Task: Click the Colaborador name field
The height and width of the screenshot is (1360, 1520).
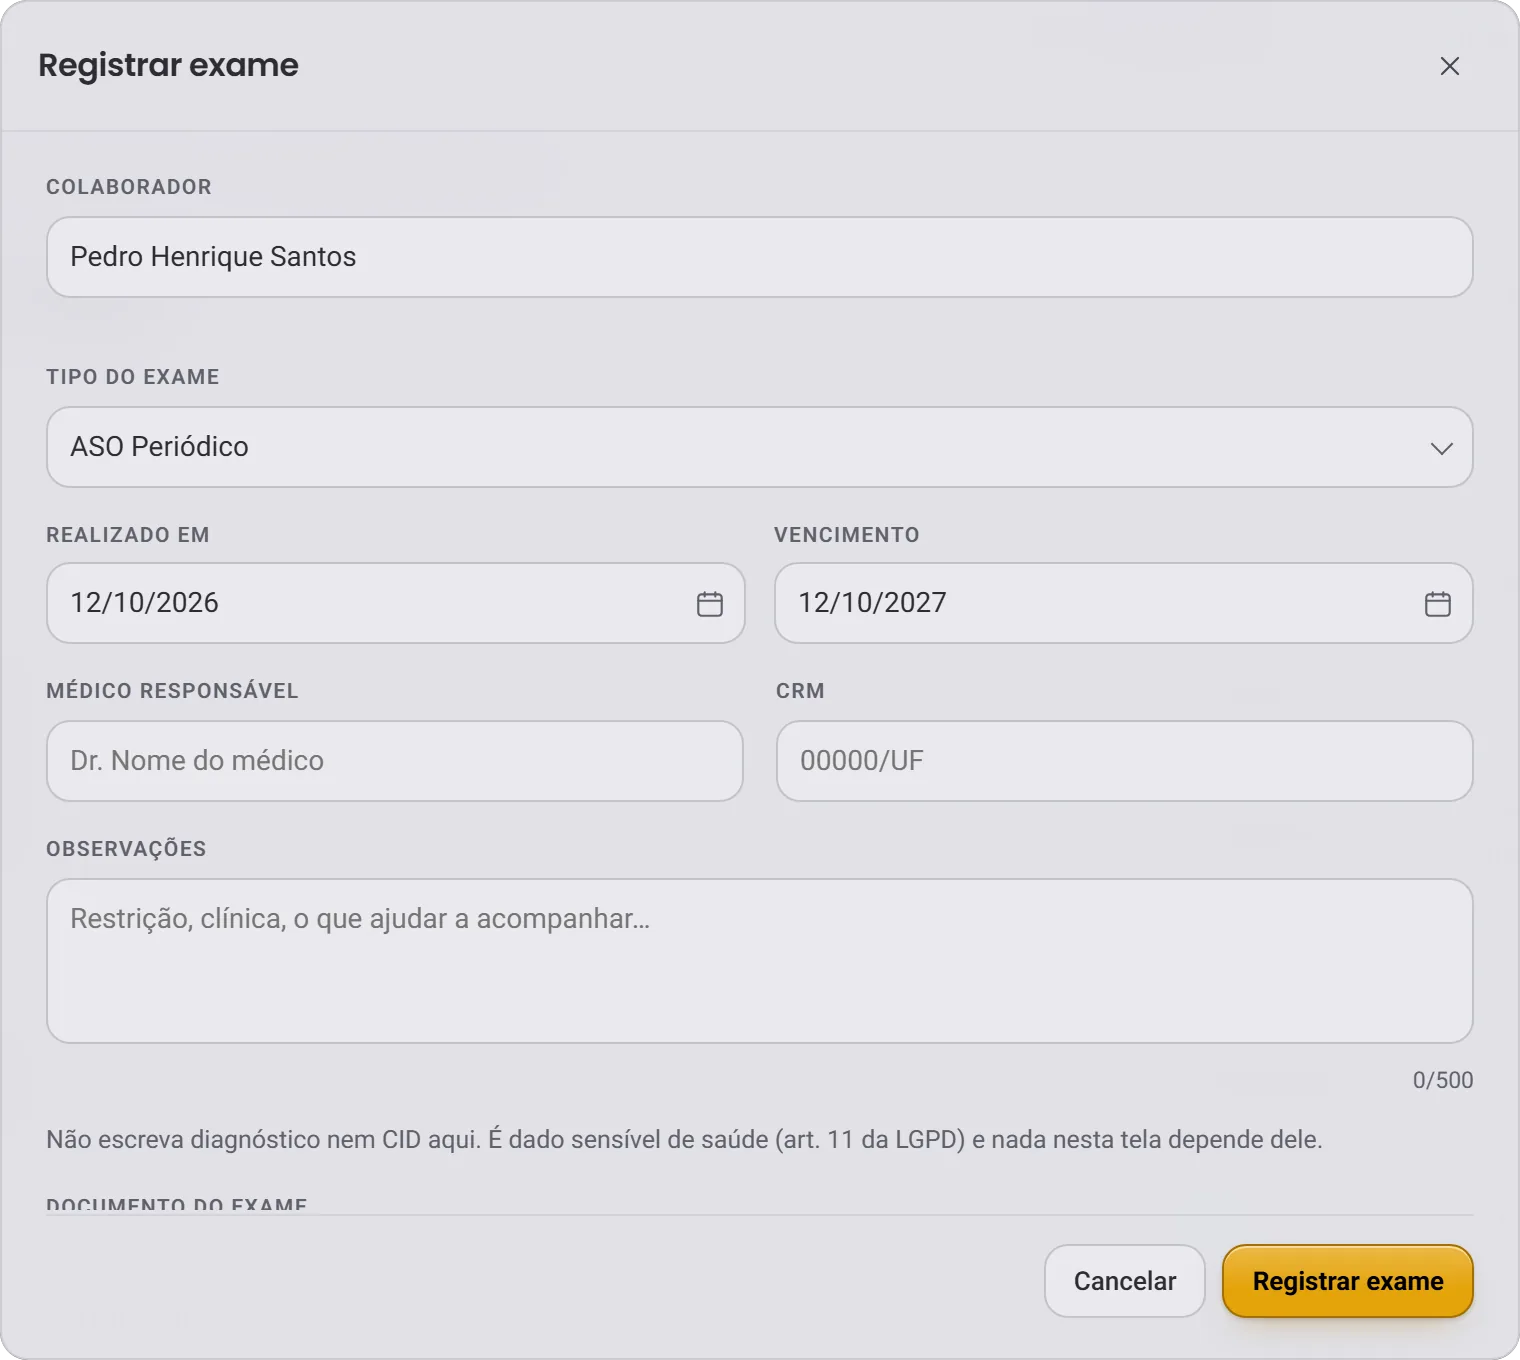Action: [760, 257]
